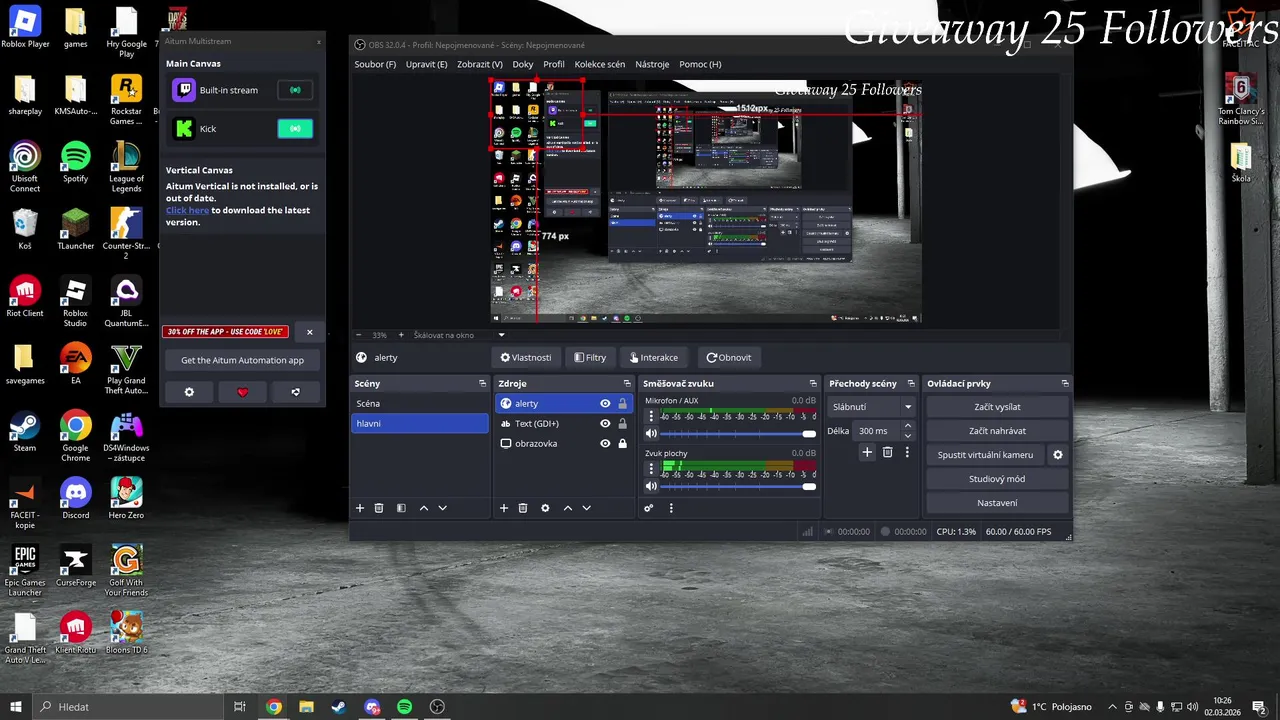
Task: Mute the Zvuk plochy speaker icon
Action: pos(651,486)
